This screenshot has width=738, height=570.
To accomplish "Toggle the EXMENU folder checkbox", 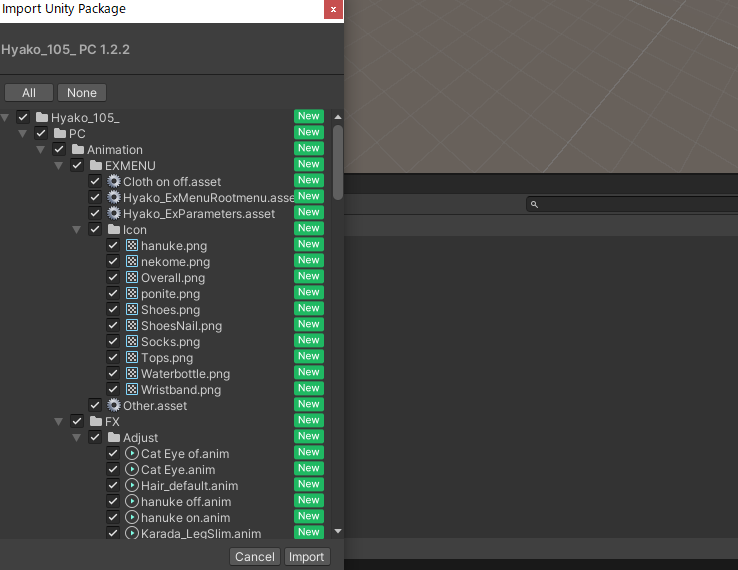I will 77,165.
